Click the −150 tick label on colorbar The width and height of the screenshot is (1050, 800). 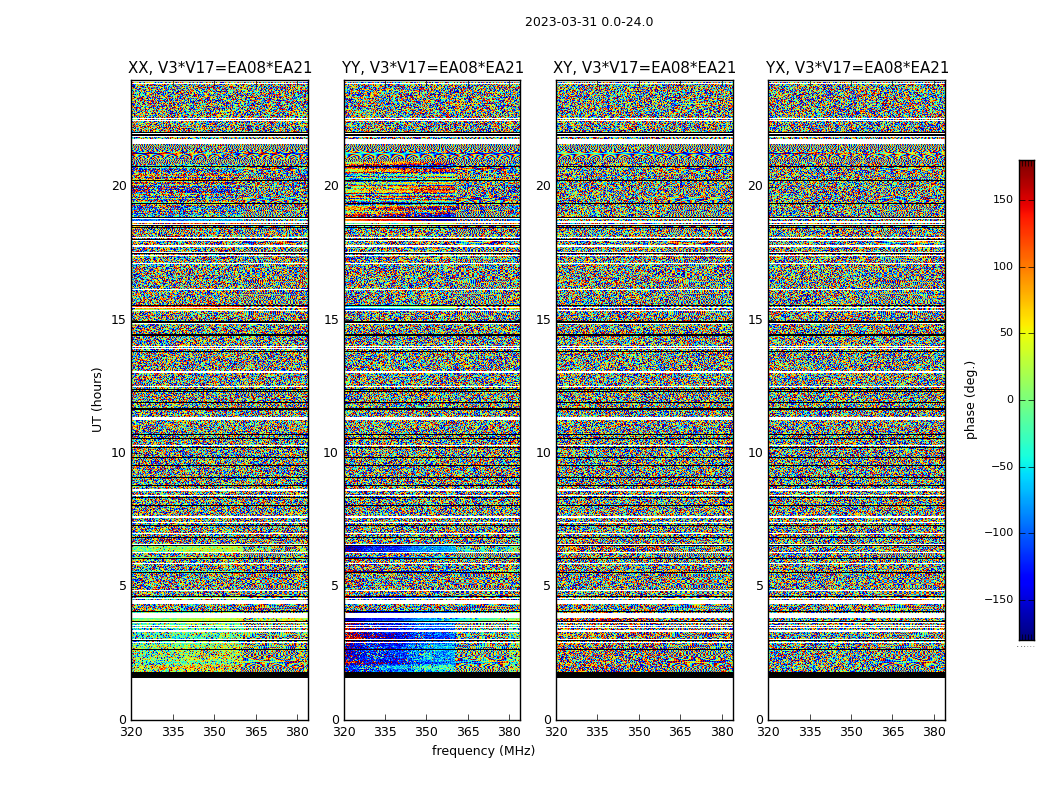pyautogui.click(x=999, y=599)
